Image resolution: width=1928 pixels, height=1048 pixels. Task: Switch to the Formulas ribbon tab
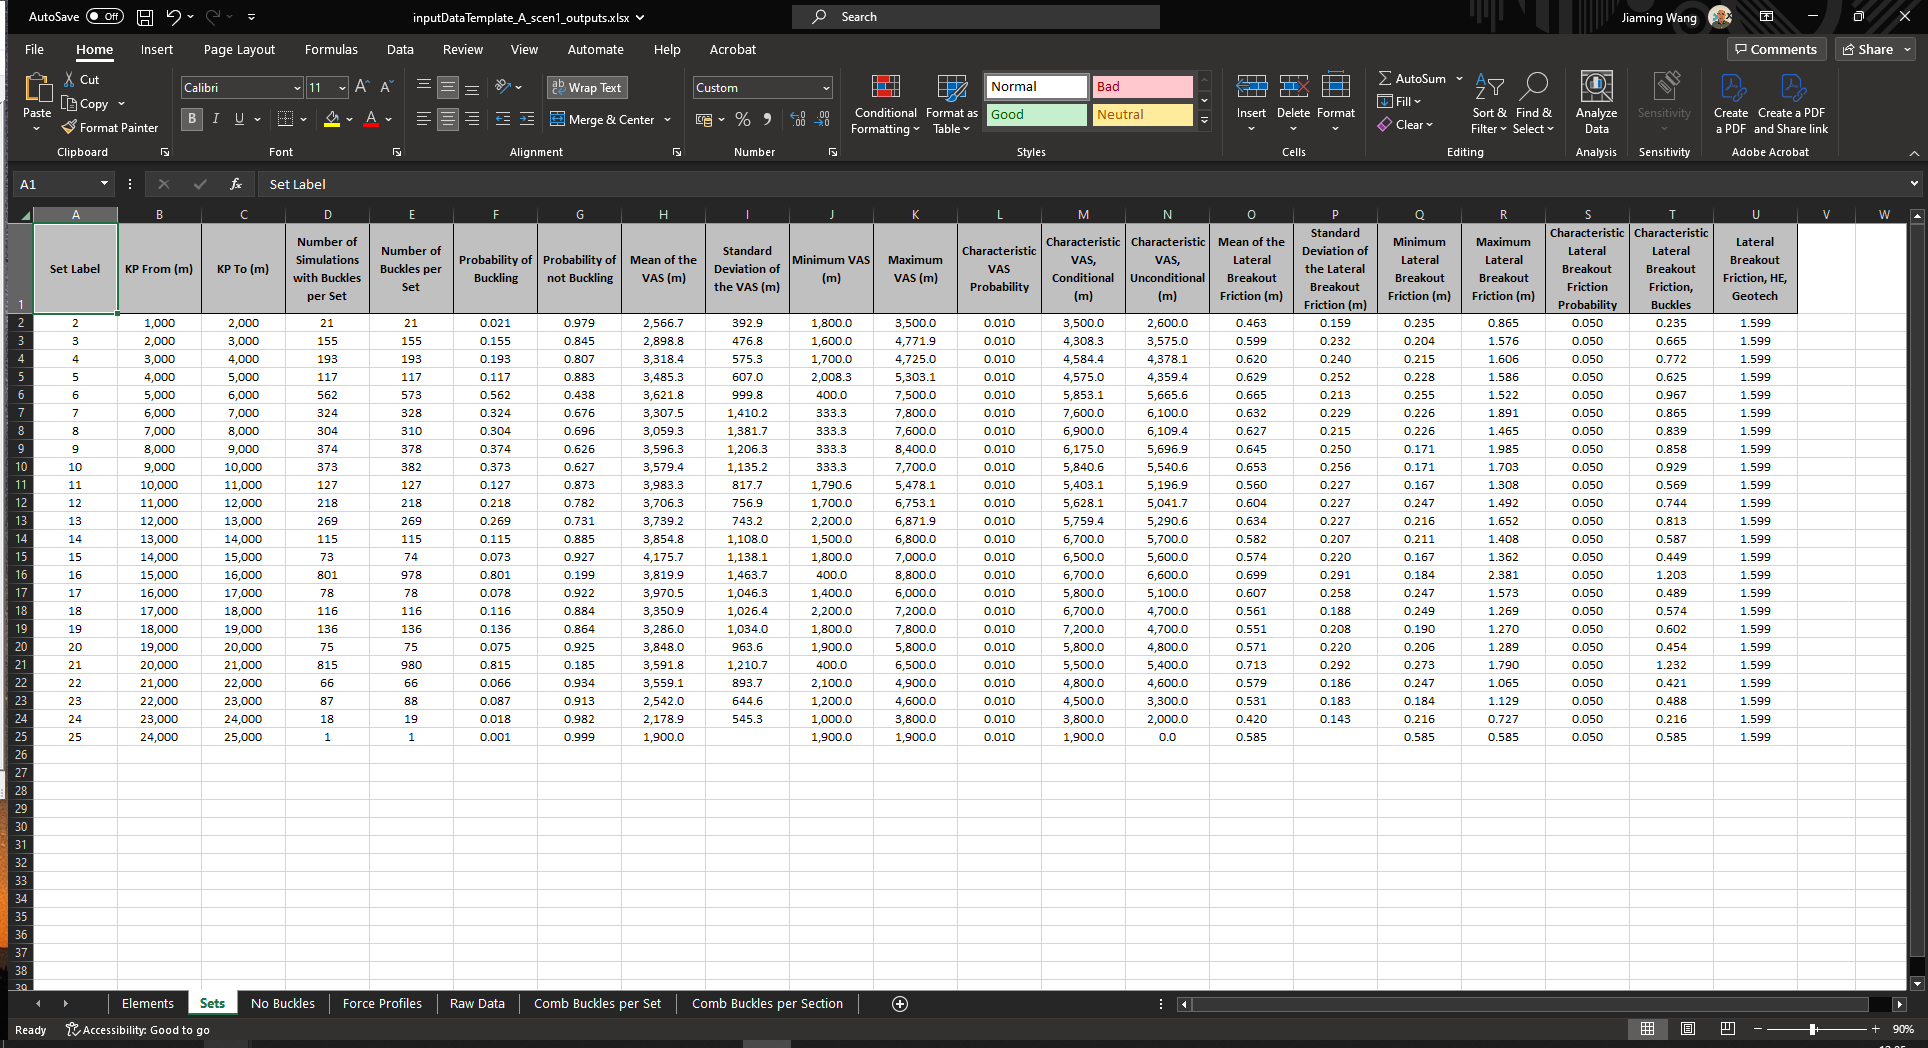(330, 49)
